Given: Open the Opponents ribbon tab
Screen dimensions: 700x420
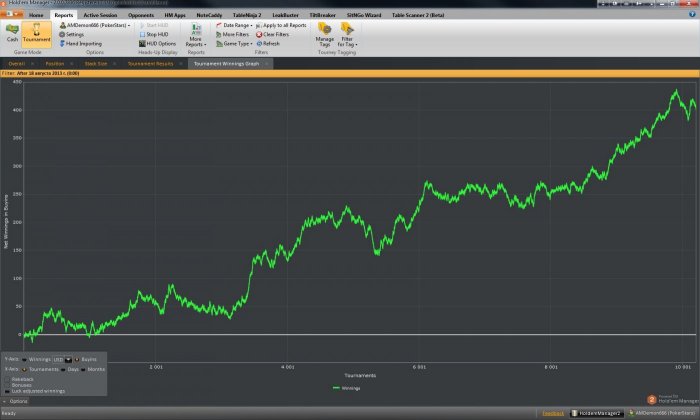Looking at the screenshot, I should coord(141,15).
